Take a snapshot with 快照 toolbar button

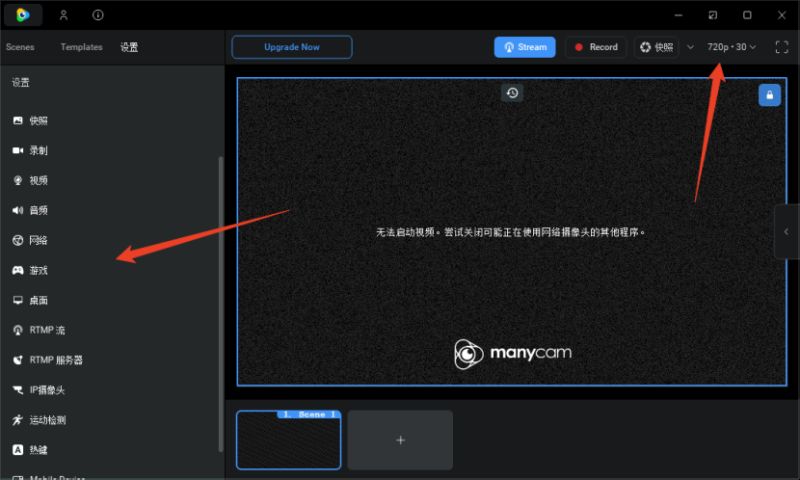click(657, 47)
